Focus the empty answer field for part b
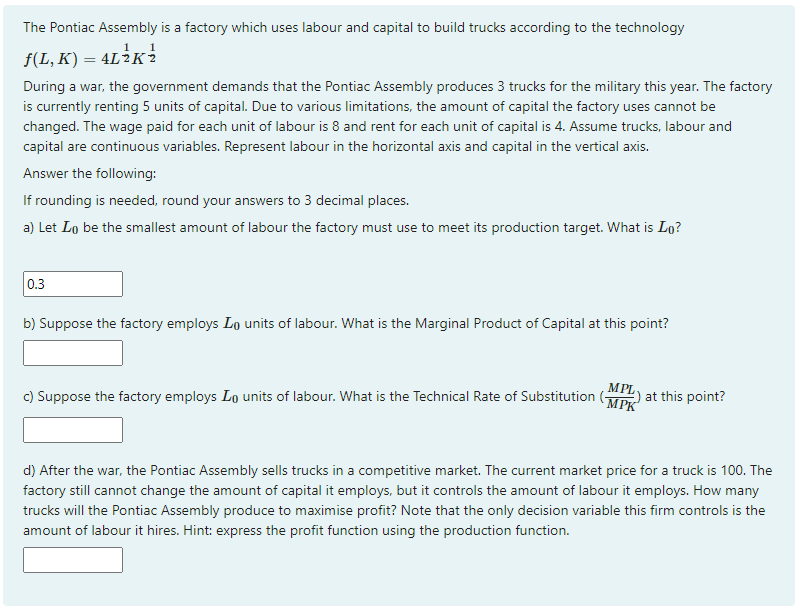Screen dimensions: 806x613 click(x=72, y=353)
